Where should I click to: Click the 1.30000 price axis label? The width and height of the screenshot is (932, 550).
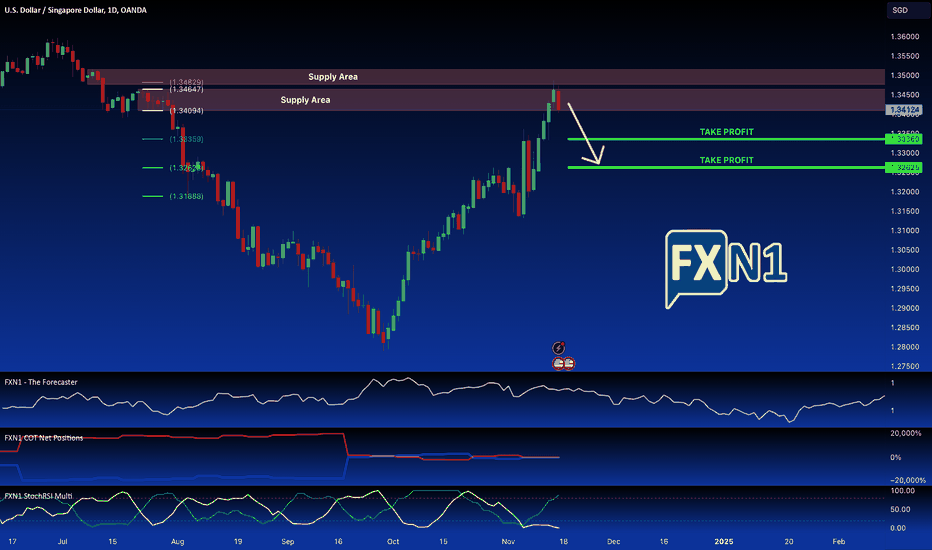tap(905, 269)
